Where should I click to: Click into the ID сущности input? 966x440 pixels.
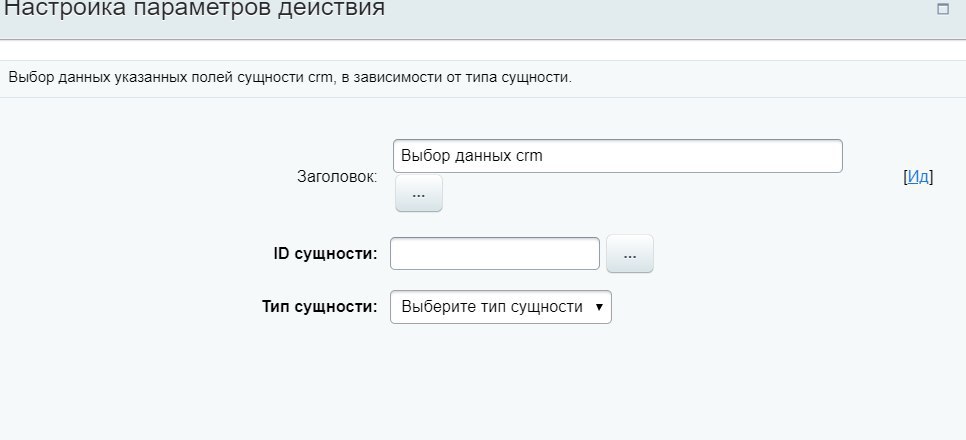tap(494, 254)
